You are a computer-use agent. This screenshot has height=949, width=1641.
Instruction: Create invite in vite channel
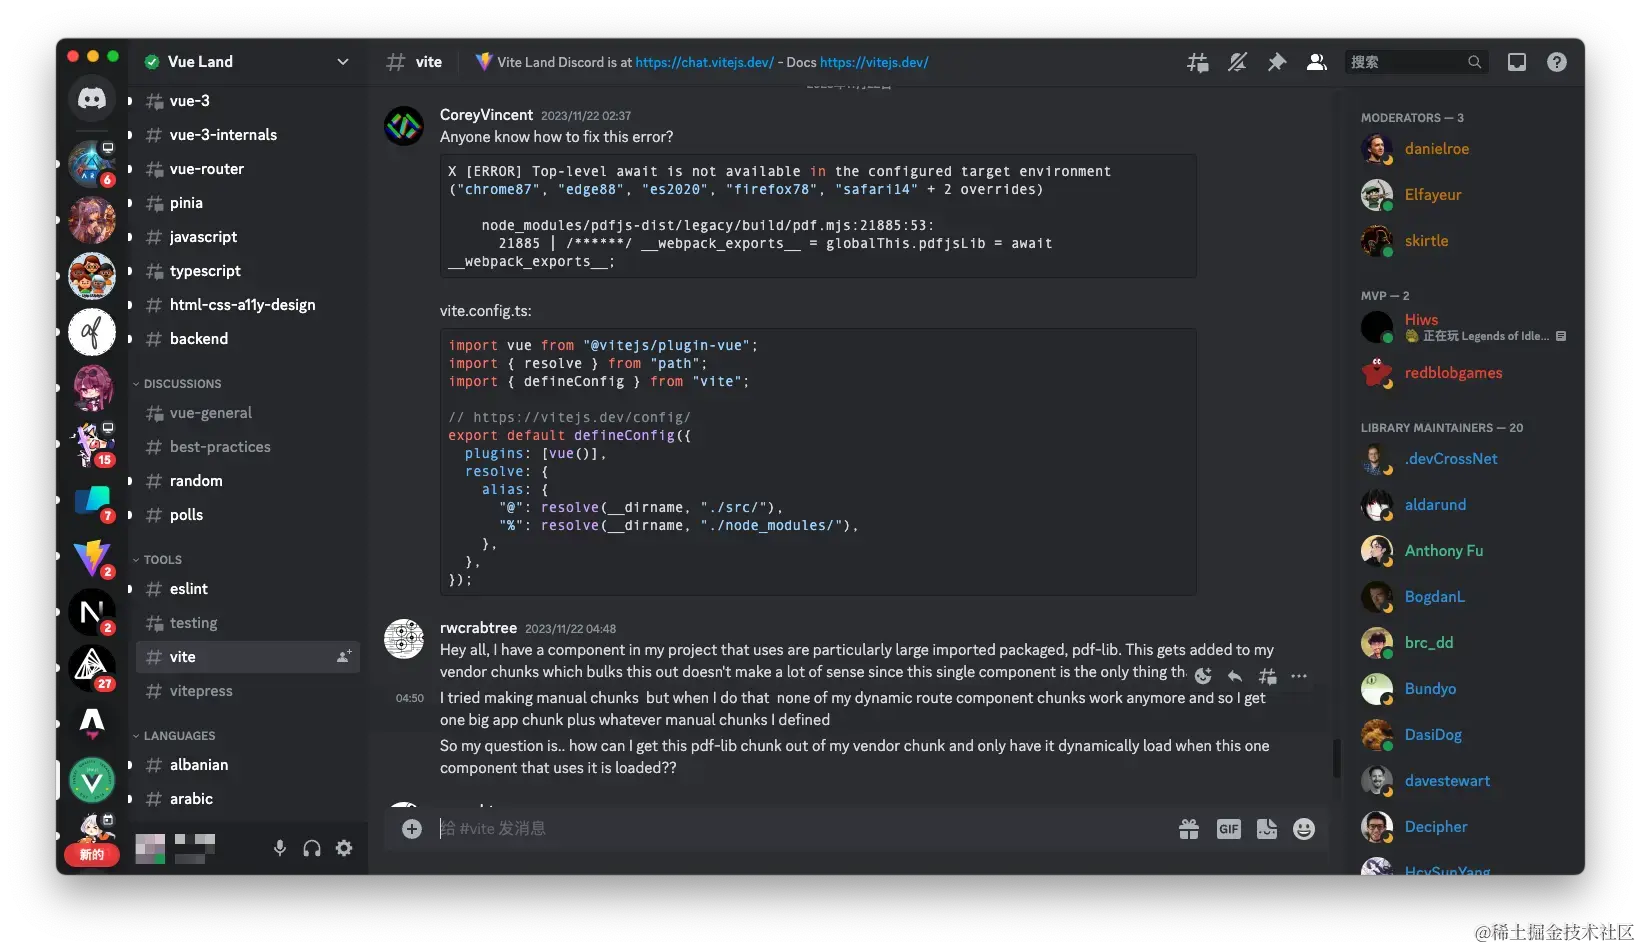click(344, 657)
